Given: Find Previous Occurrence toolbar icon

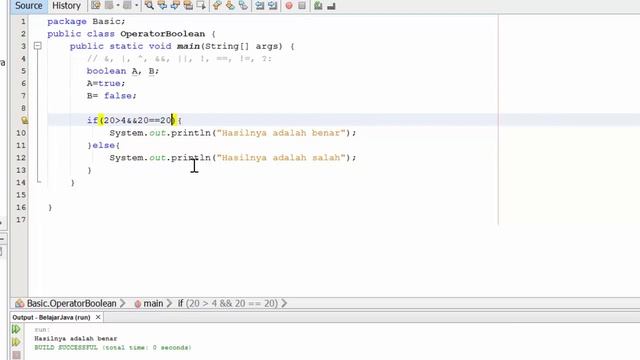Looking at the screenshot, I should [162, 5].
